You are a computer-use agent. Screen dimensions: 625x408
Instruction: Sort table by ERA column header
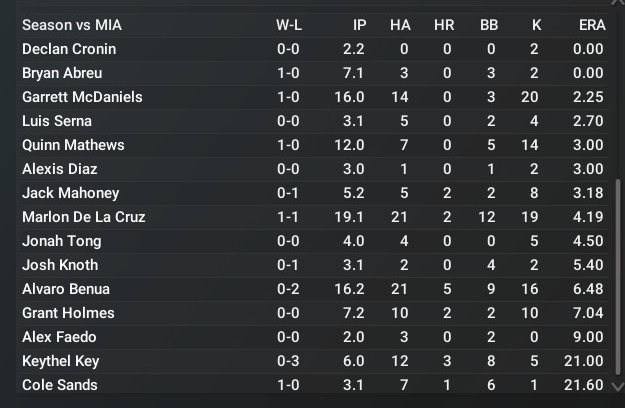point(590,25)
